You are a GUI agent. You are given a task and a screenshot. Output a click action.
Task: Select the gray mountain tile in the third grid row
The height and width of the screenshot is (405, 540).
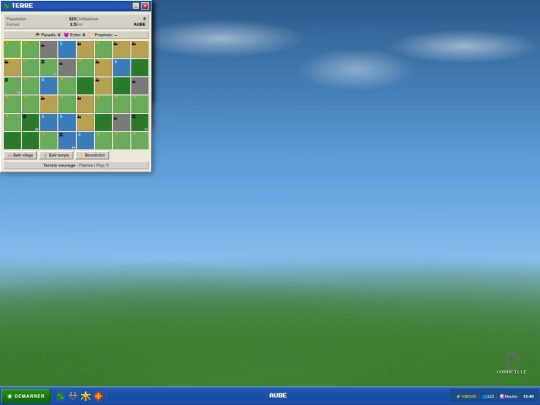coord(140,86)
